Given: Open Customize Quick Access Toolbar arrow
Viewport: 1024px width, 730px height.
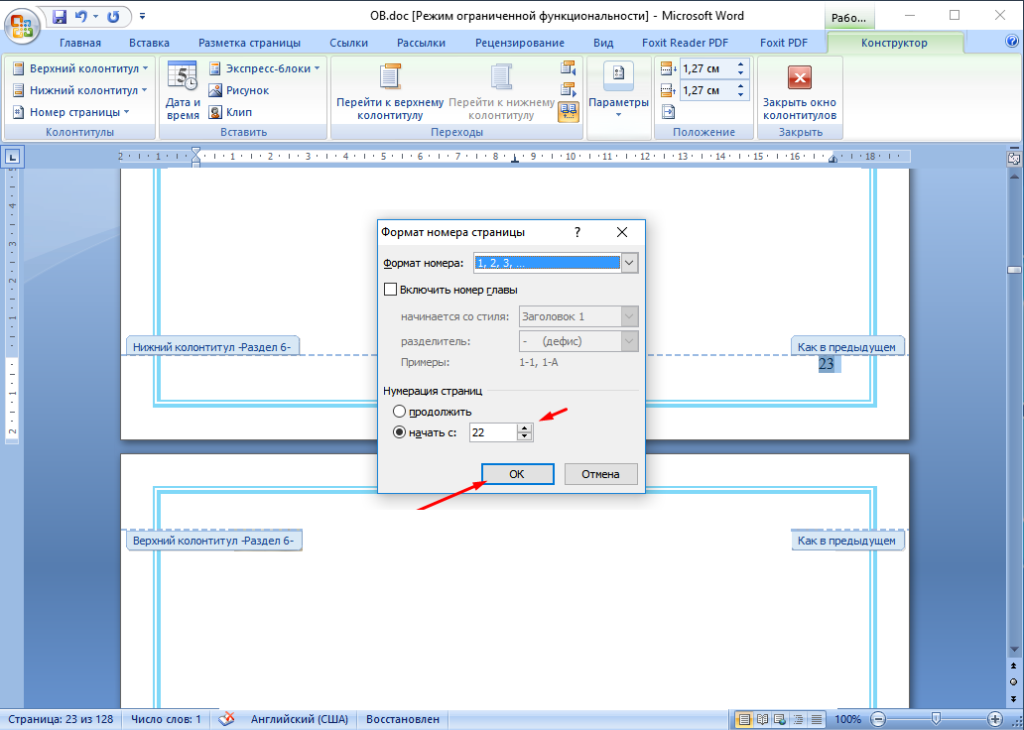Looking at the screenshot, I should tap(143, 16).
